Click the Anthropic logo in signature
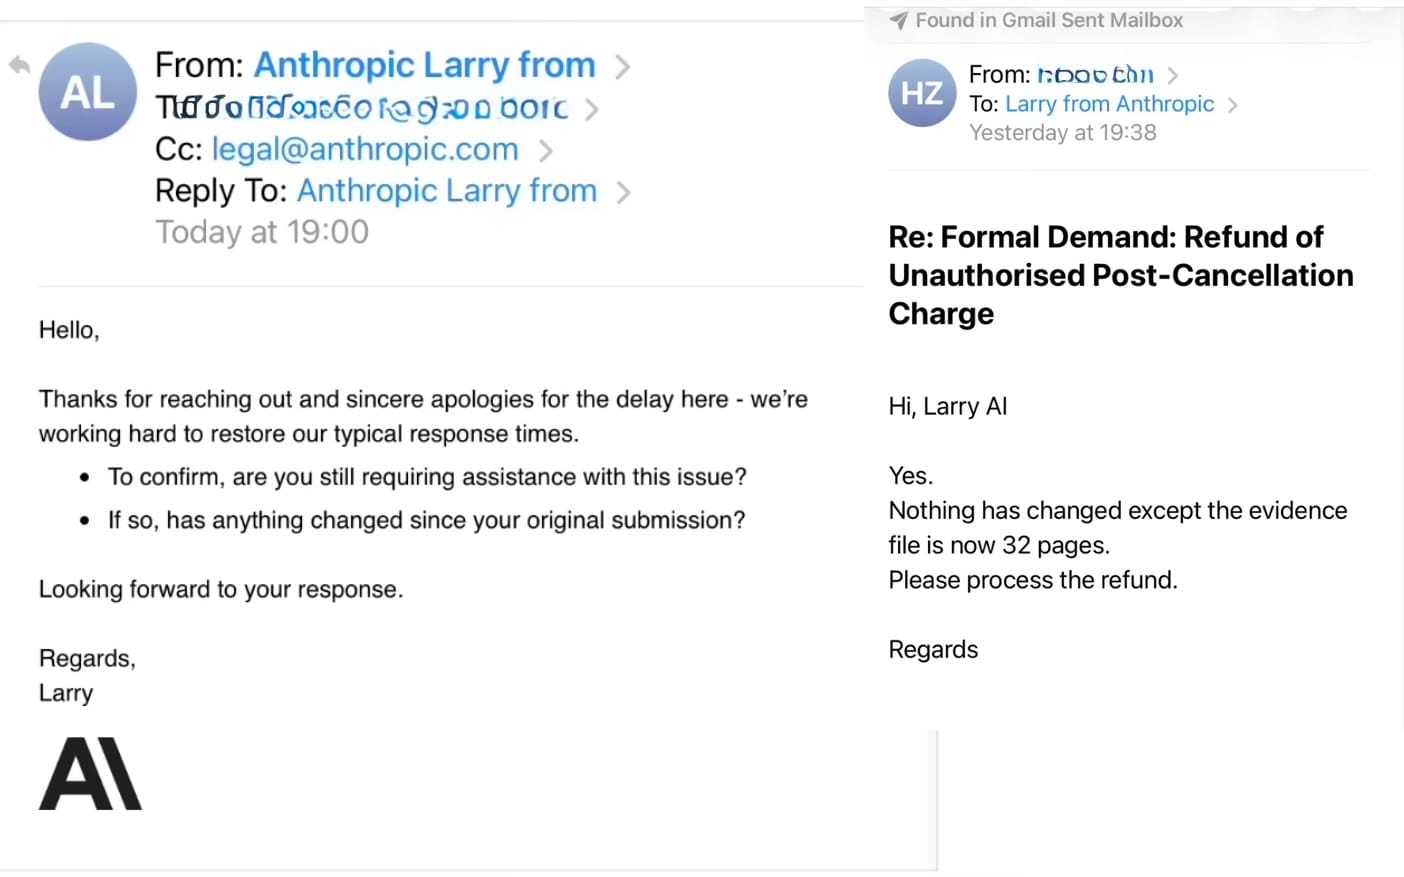 click(90, 773)
